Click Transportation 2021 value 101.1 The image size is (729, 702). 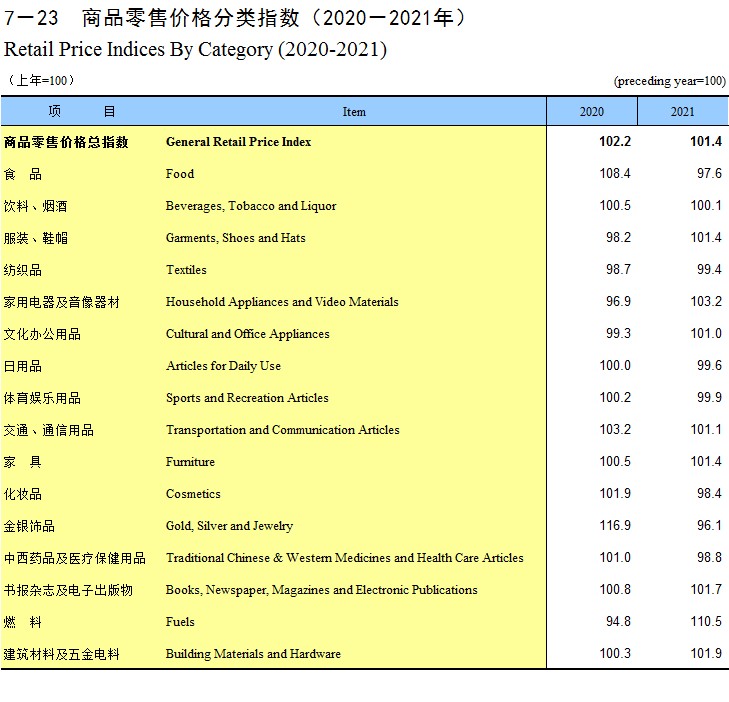click(x=706, y=430)
